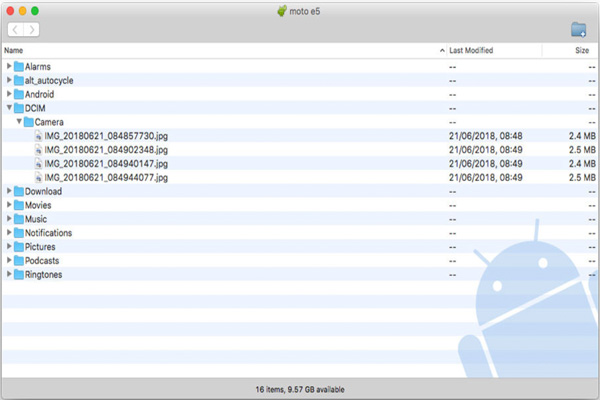Go back with the left arrow
This screenshot has width=600, height=400.
[15, 29]
